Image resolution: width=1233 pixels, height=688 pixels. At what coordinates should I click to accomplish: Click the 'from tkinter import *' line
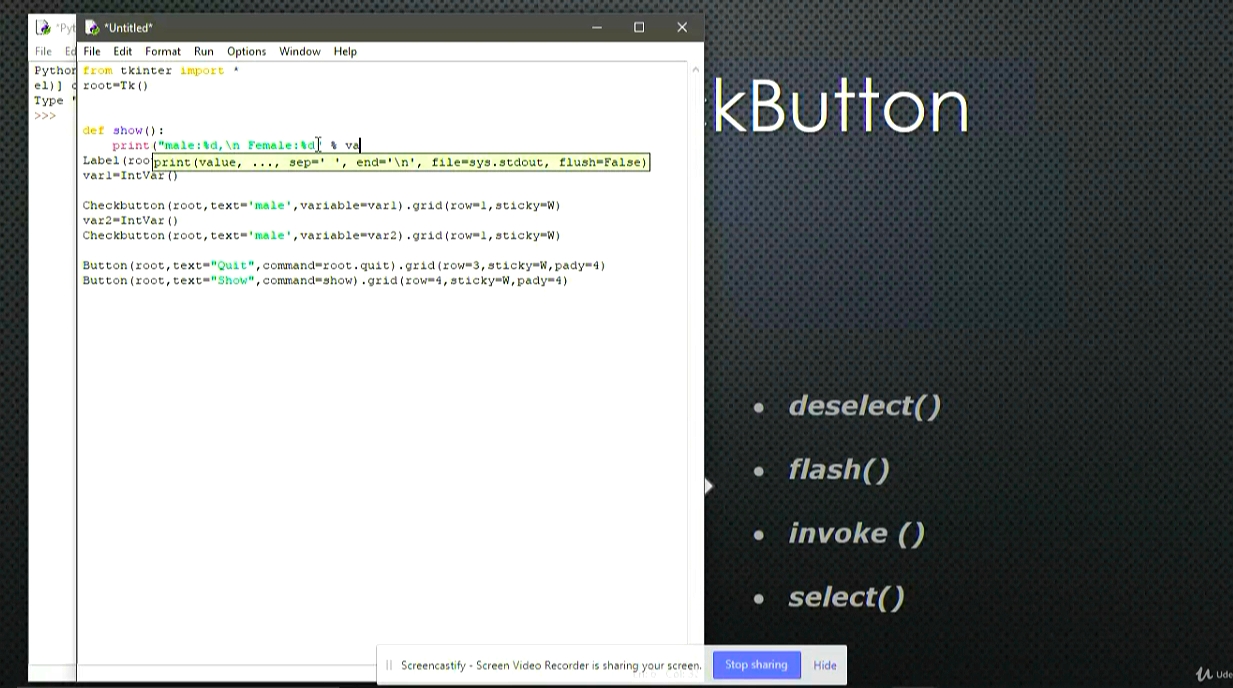[161, 71]
